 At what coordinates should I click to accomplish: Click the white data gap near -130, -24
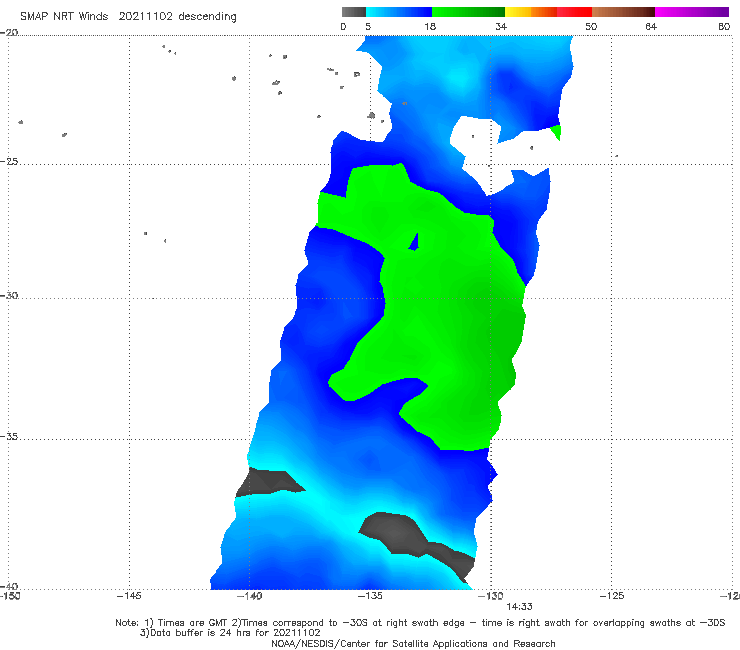click(491, 151)
